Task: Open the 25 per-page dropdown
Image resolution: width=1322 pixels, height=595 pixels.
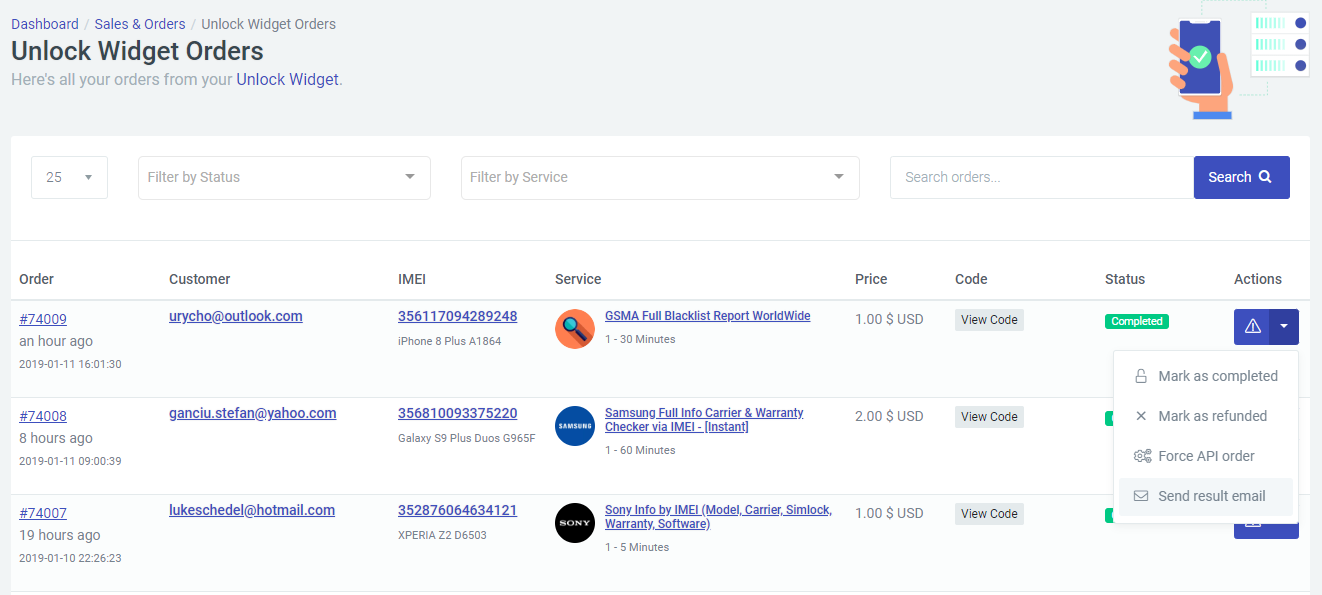Action: click(x=70, y=177)
